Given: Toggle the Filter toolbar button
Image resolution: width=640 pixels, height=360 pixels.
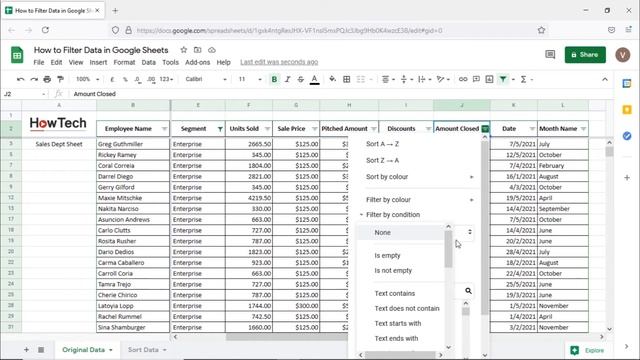Looking at the screenshot, I should tap(503, 79).
